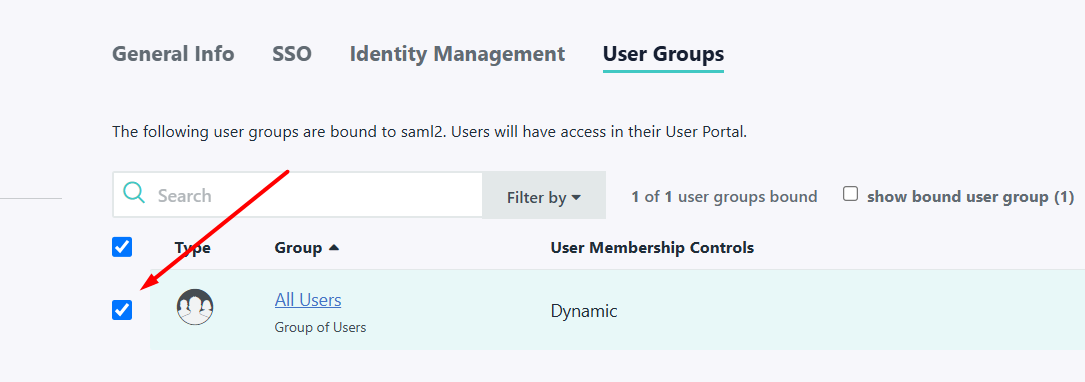This screenshot has height=382, width=1085.
Task: Enable the show bound user group checkbox
Action: [x=850, y=194]
